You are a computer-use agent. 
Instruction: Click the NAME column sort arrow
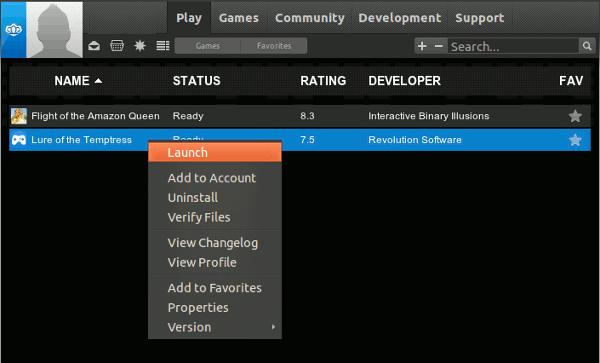click(98, 81)
